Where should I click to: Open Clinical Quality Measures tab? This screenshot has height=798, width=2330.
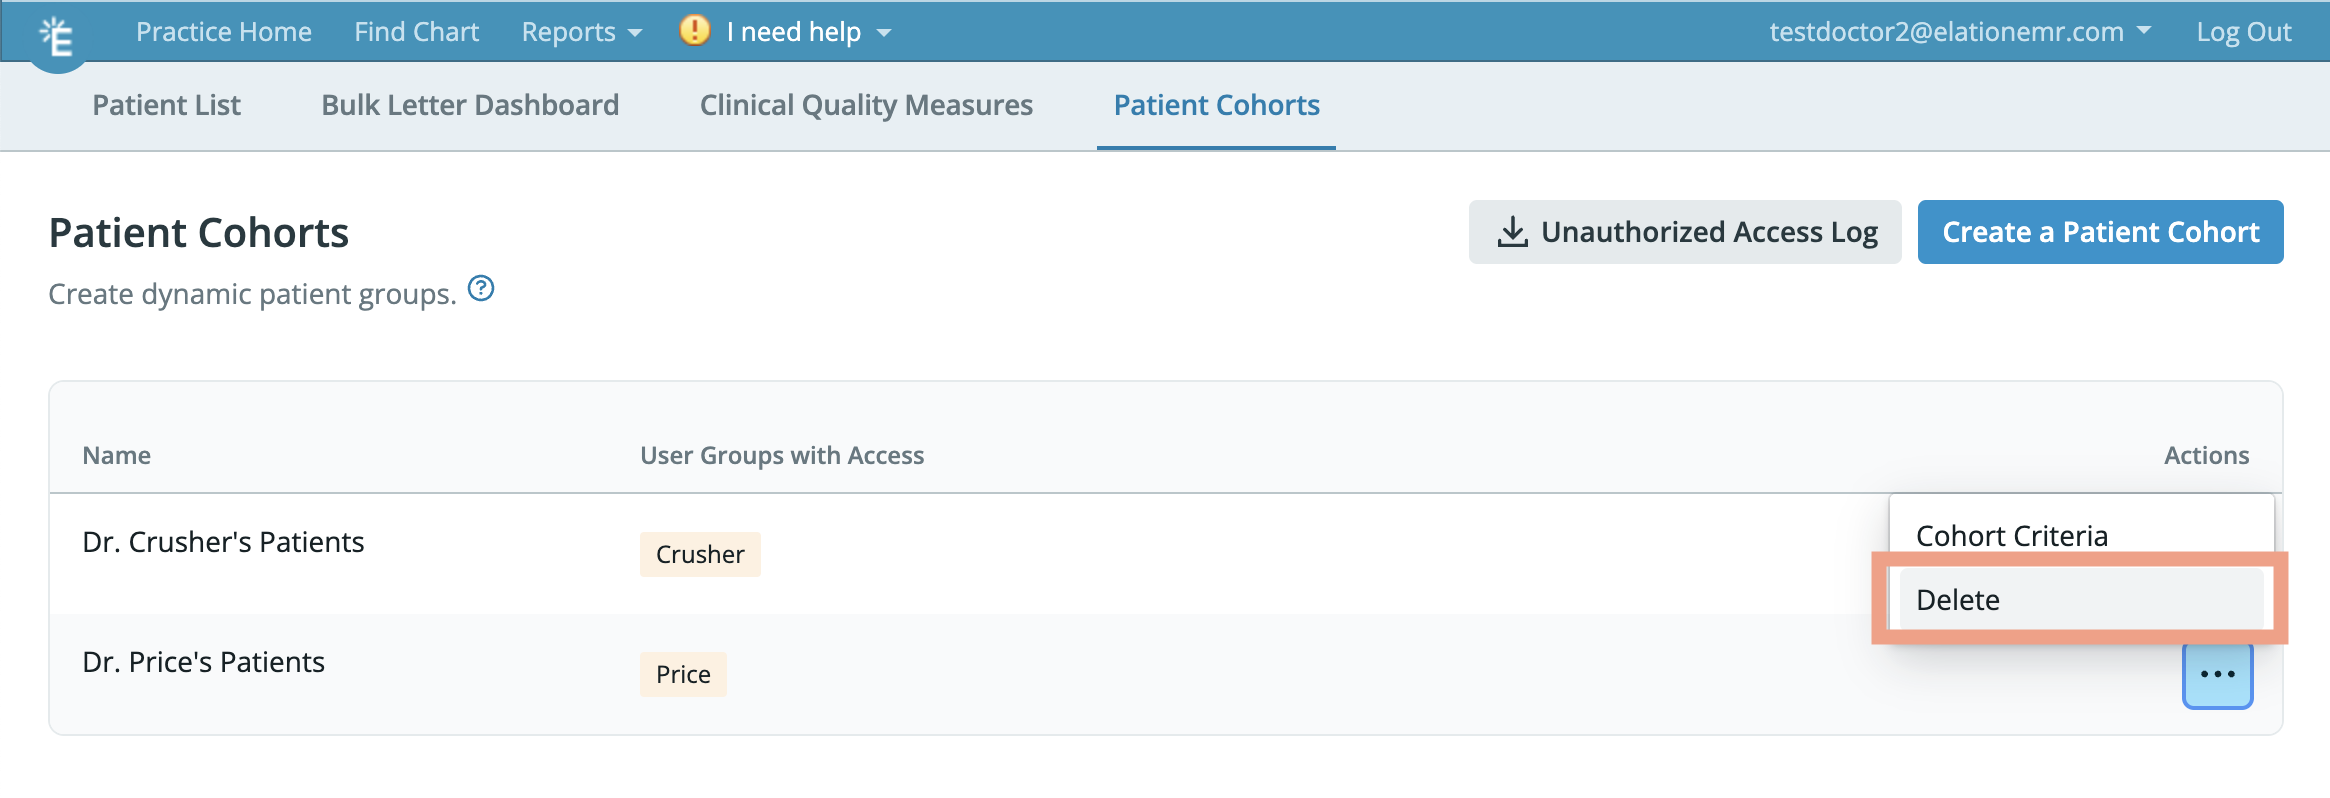point(866,105)
